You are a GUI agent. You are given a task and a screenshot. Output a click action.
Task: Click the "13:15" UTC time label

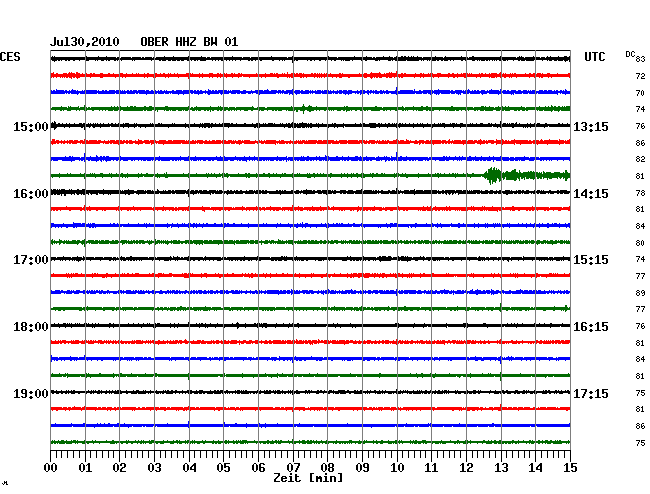591,126
